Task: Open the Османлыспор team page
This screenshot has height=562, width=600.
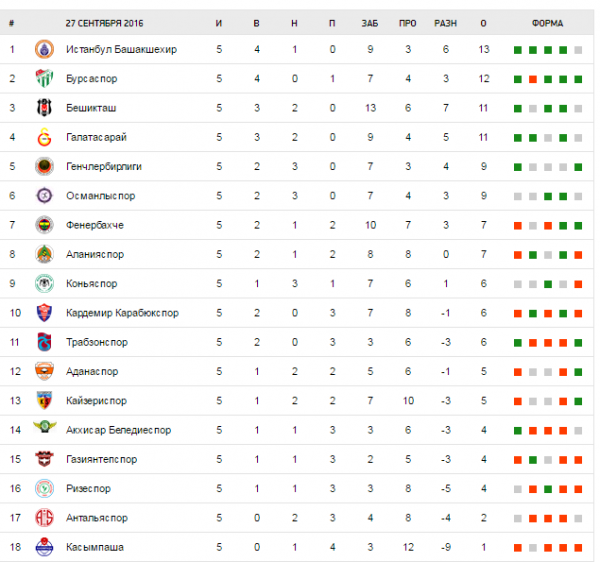Action: tap(100, 195)
